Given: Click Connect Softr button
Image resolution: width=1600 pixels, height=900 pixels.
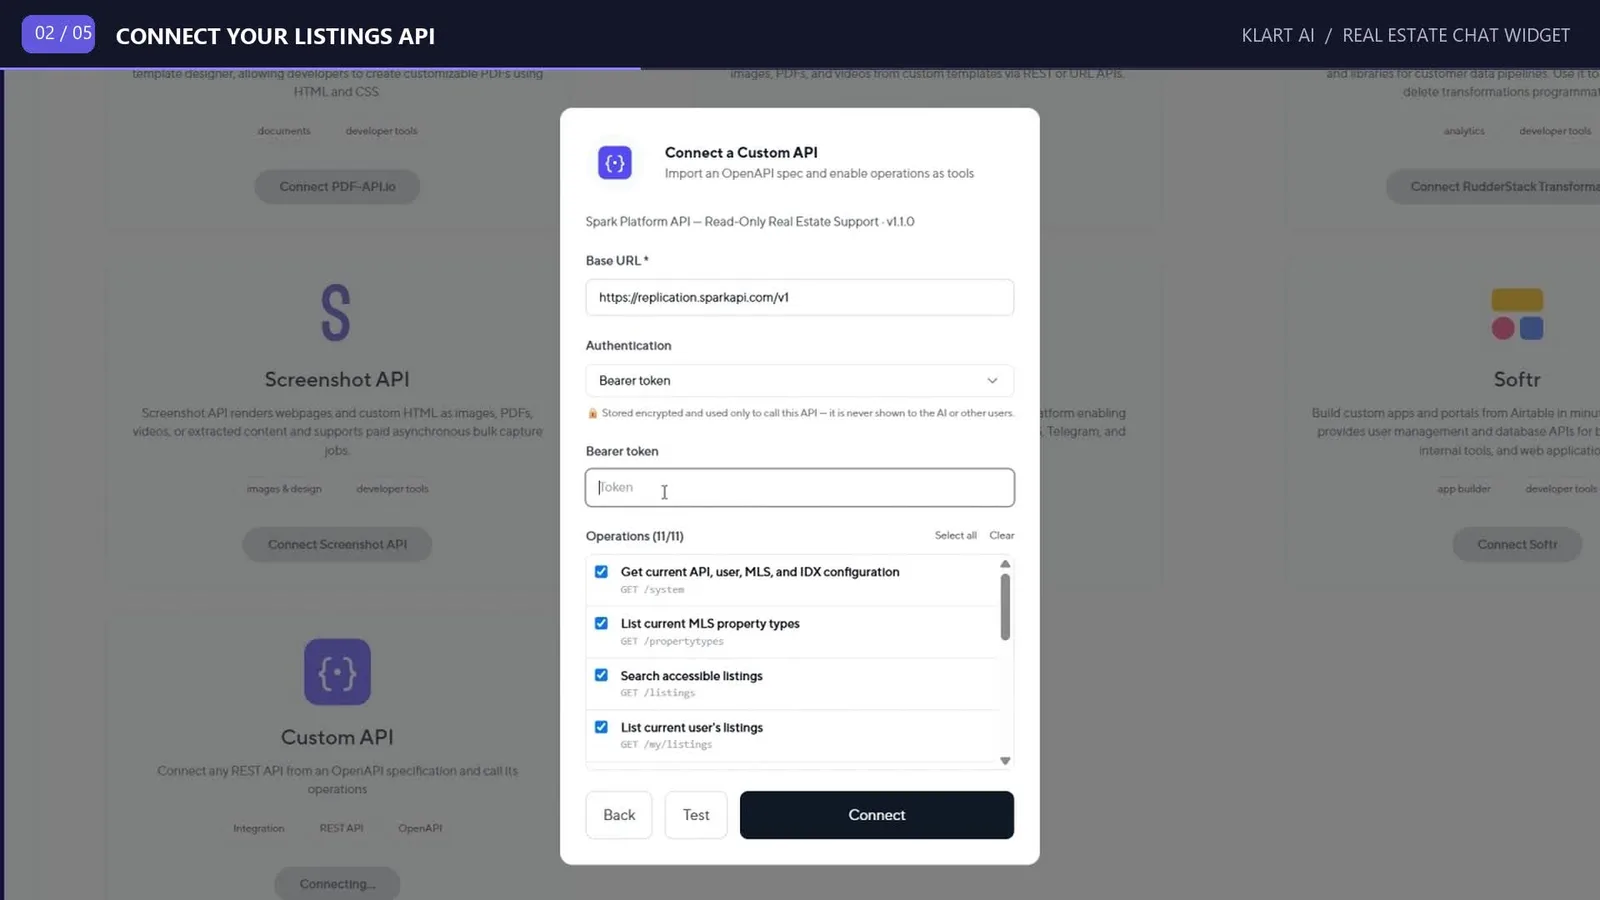Looking at the screenshot, I should (x=1517, y=545).
